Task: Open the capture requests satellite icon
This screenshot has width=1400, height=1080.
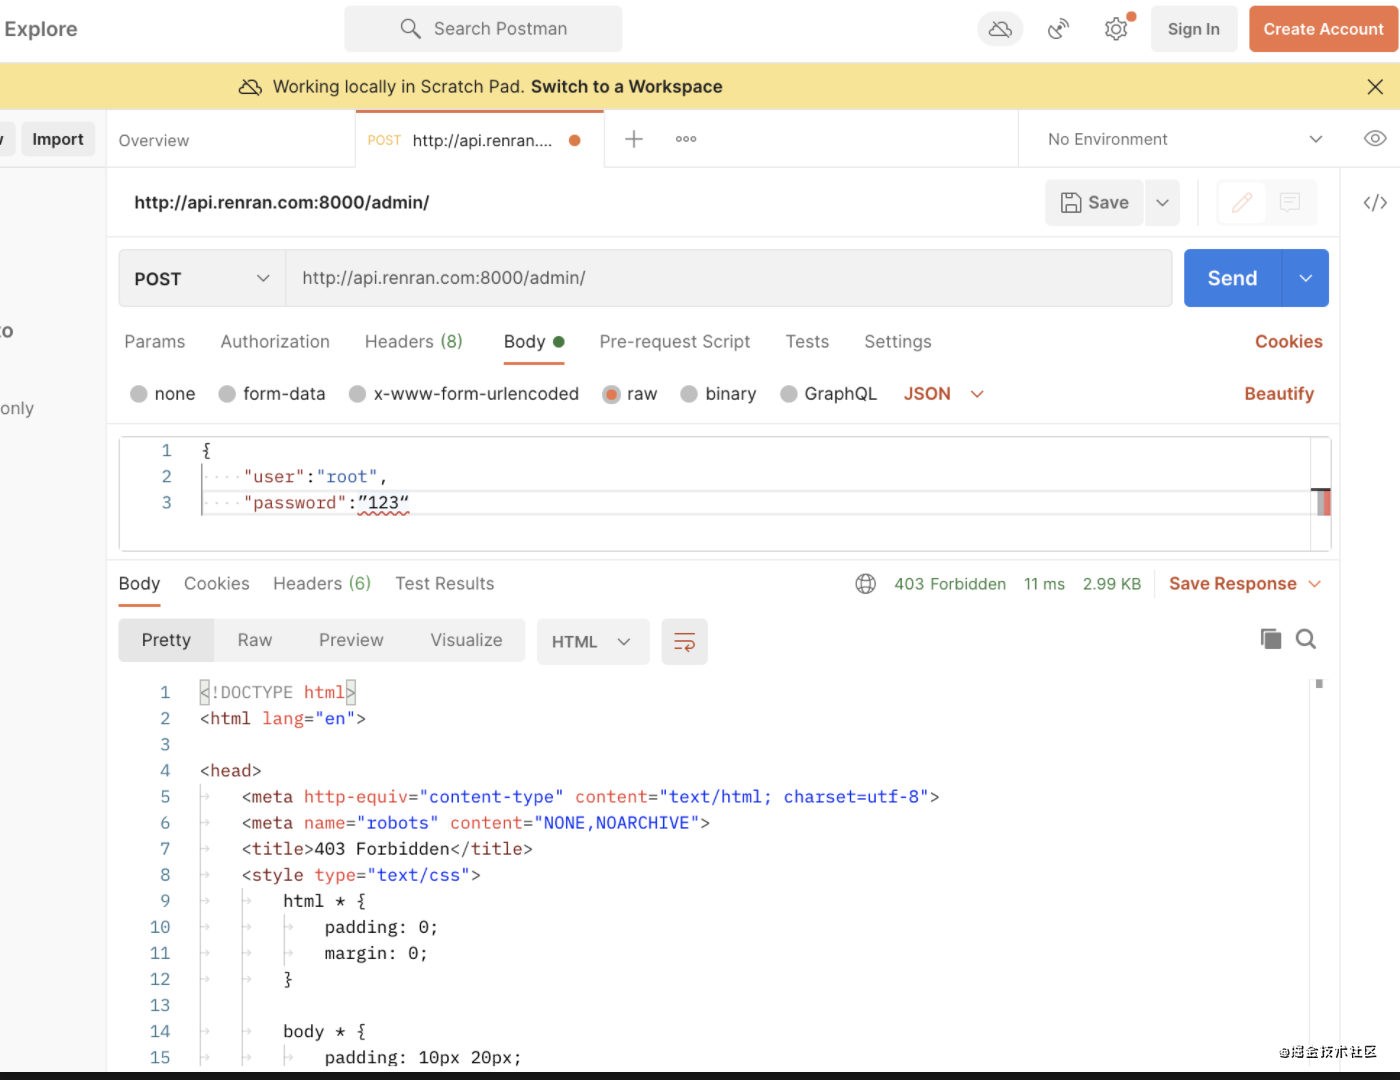Action: coord(1058,29)
